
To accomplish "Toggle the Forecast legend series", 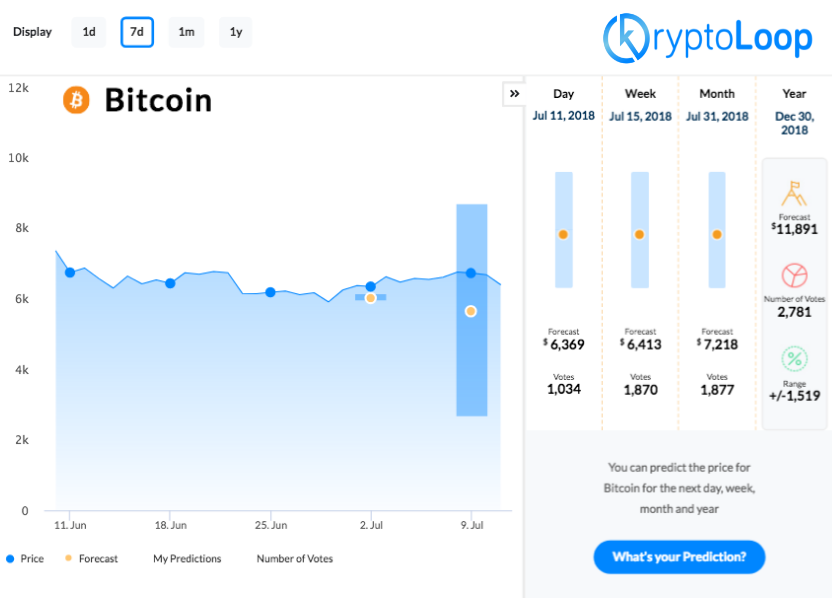I will point(91,559).
